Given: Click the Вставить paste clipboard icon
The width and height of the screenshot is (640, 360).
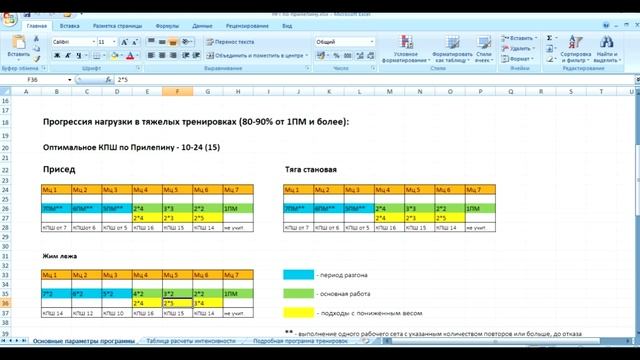Looking at the screenshot, I should (x=18, y=42).
